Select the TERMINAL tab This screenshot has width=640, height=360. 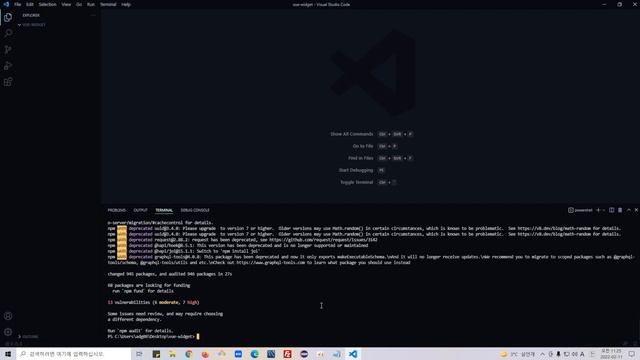(x=164, y=210)
